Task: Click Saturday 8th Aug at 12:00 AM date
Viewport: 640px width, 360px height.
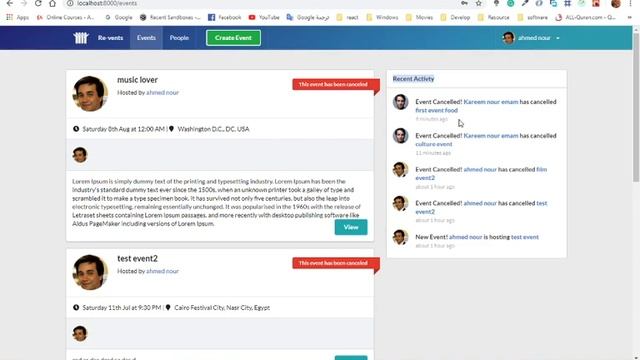Action: (123, 129)
